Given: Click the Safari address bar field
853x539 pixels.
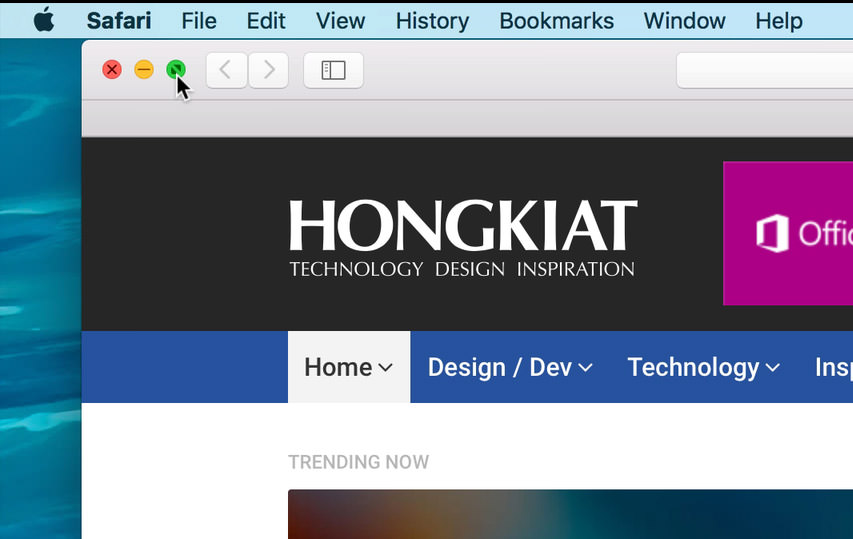Looking at the screenshot, I should point(764,70).
